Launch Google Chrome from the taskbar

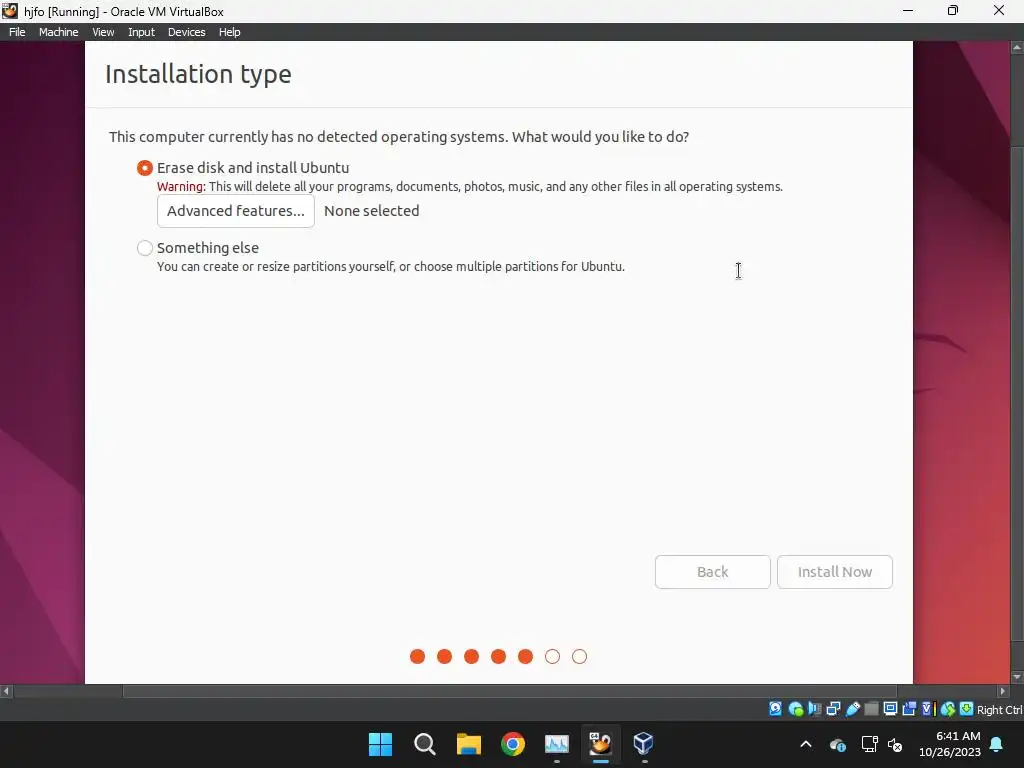[x=513, y=744]
